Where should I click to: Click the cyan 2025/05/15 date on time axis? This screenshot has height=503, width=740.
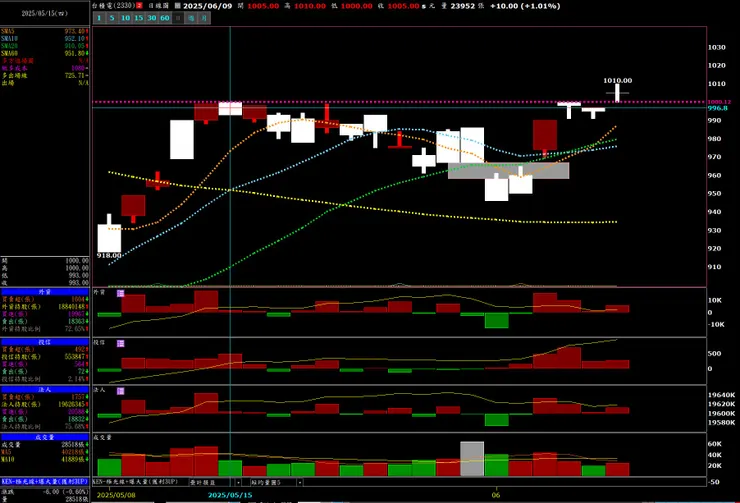(230, 495)
